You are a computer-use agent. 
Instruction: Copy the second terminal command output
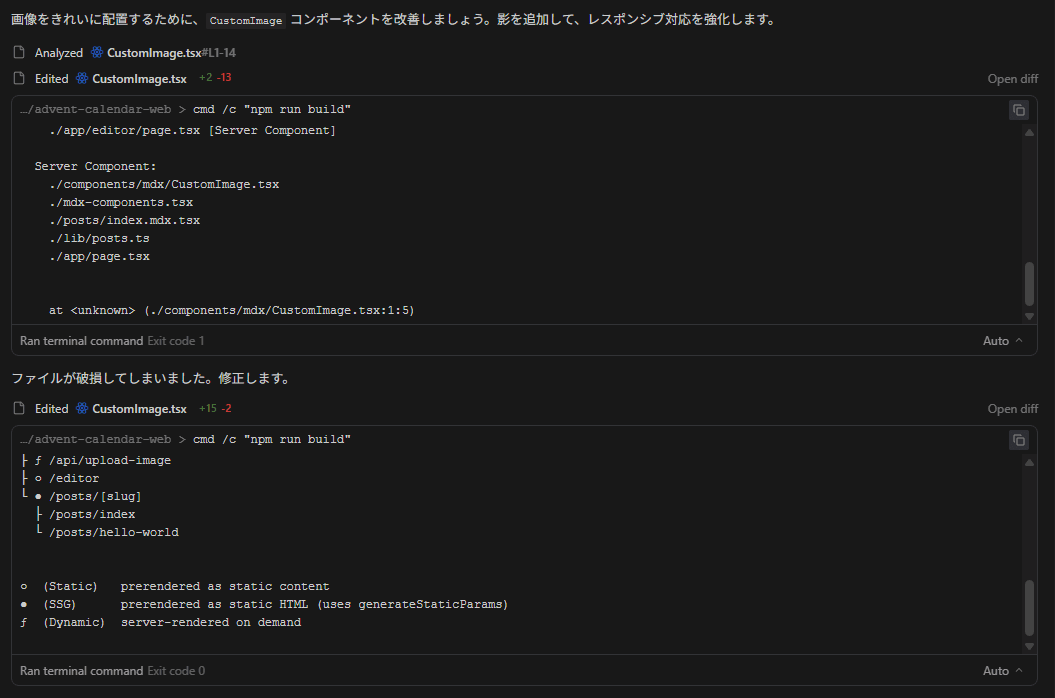[1018, 440]
